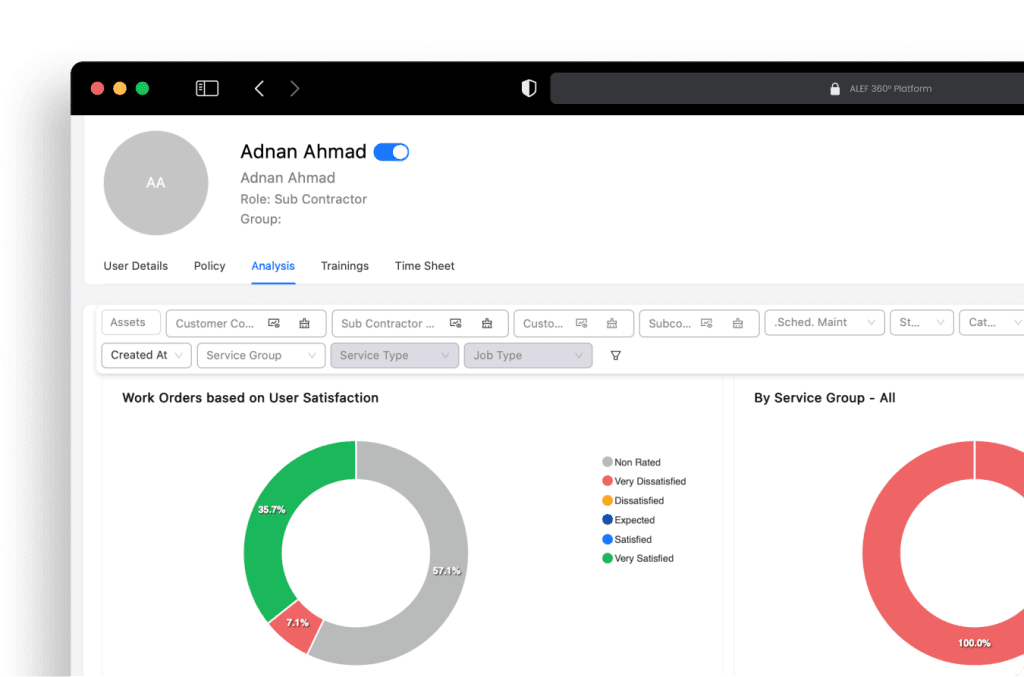Click the briefcase icon in Customer Co... field
Viewport: 1024px width, 677px height.
coord(305,323)
